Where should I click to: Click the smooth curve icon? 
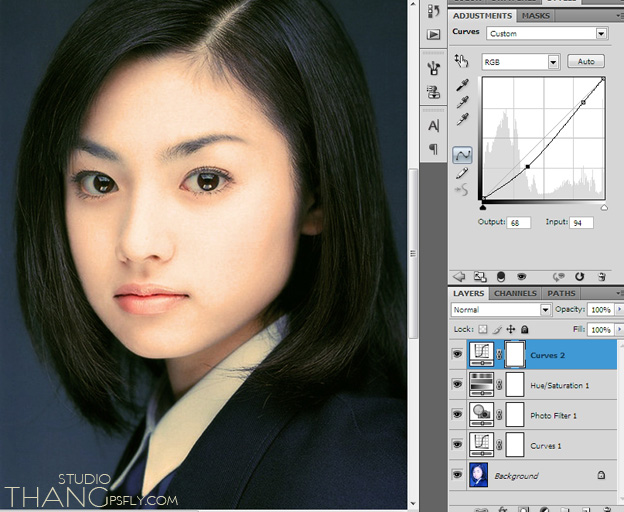(462, 190)
